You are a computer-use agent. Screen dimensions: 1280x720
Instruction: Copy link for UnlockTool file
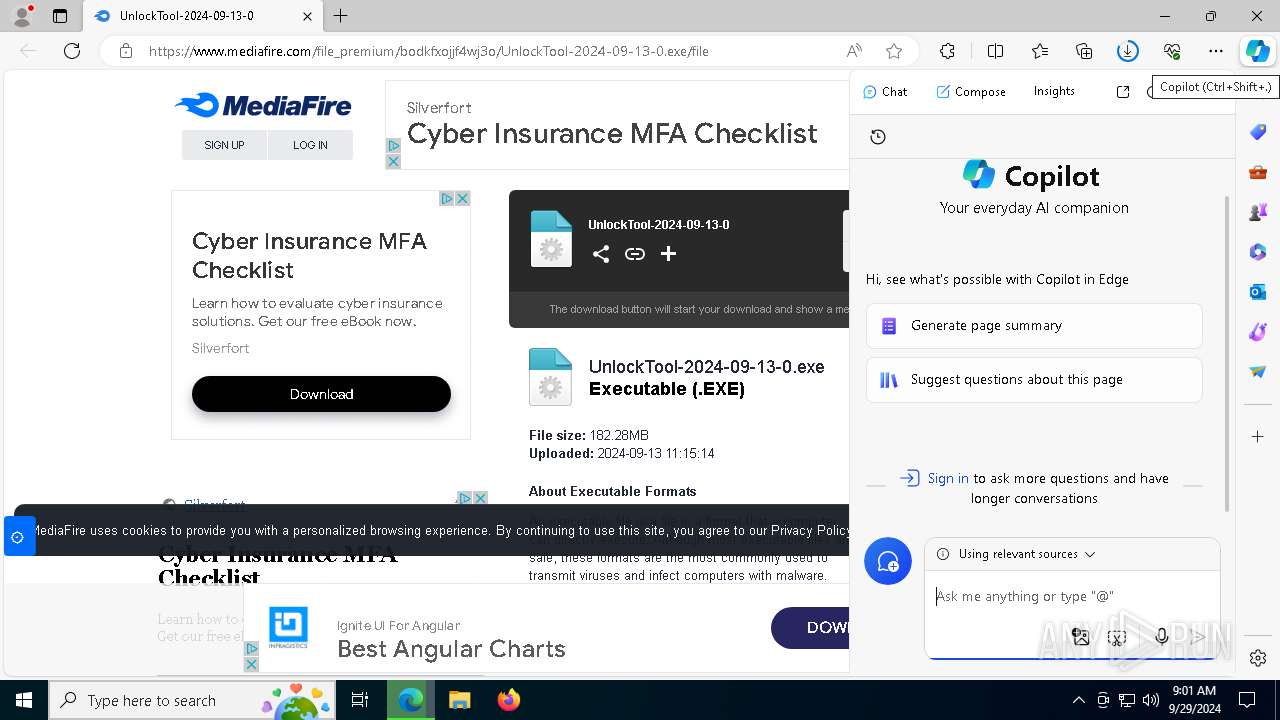click(635, 254)
